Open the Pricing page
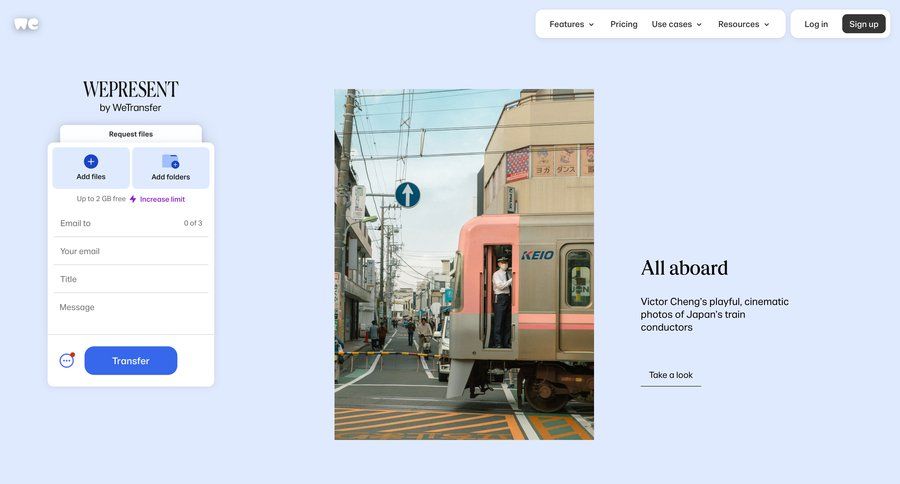 (x=623, y=24)
